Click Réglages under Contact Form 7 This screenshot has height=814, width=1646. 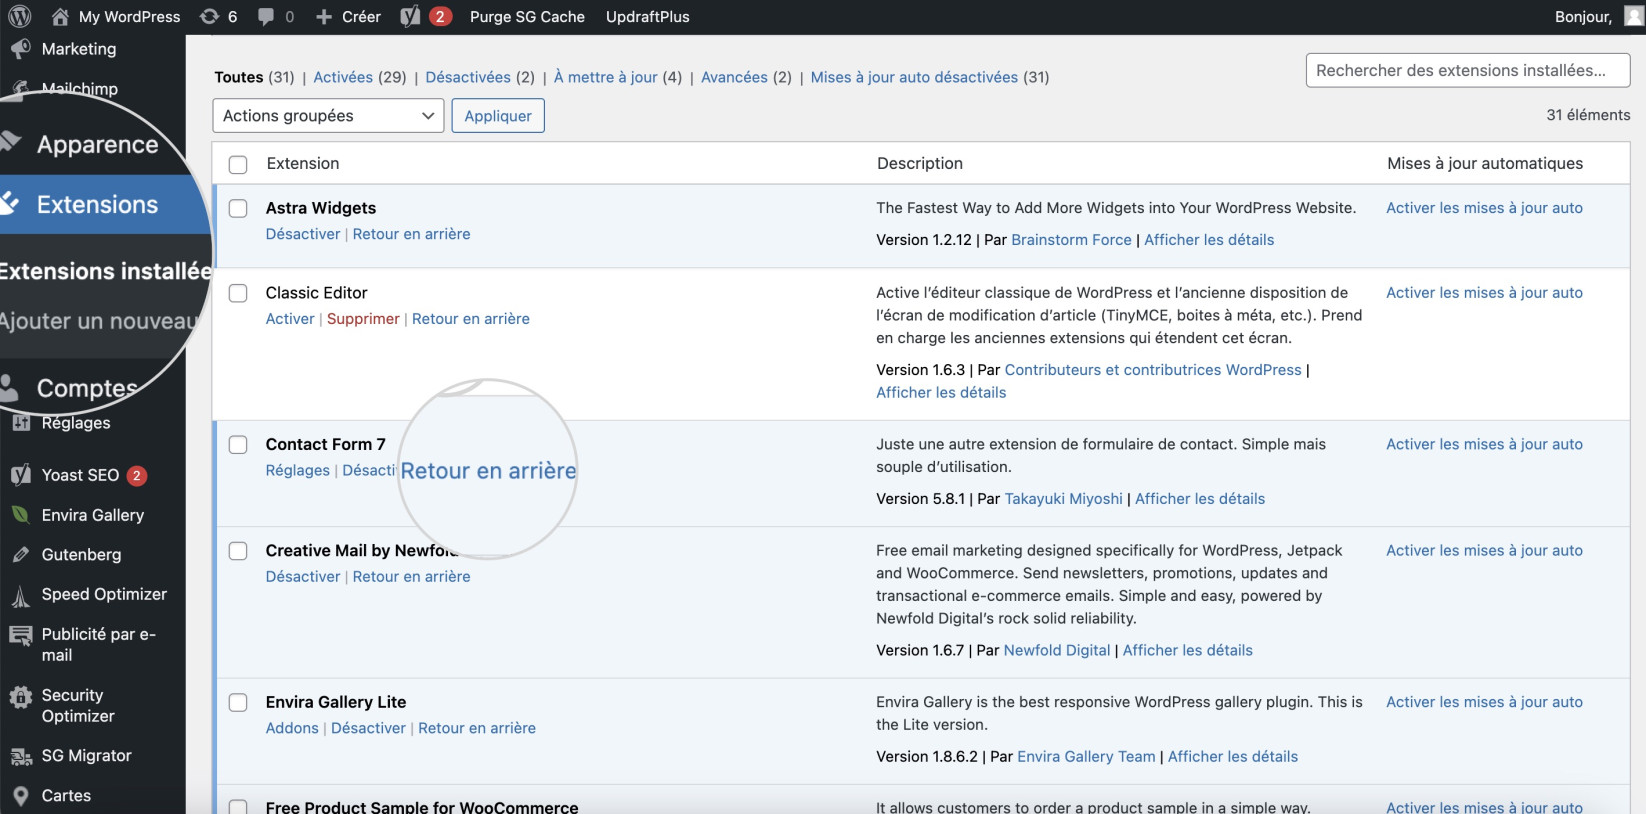point(297,471)
